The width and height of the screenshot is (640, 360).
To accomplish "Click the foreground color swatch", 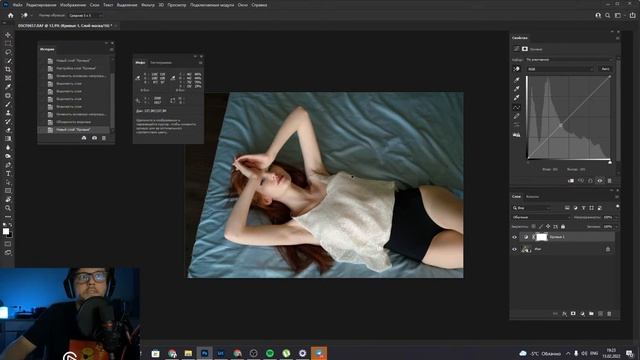I will point(6,231).
